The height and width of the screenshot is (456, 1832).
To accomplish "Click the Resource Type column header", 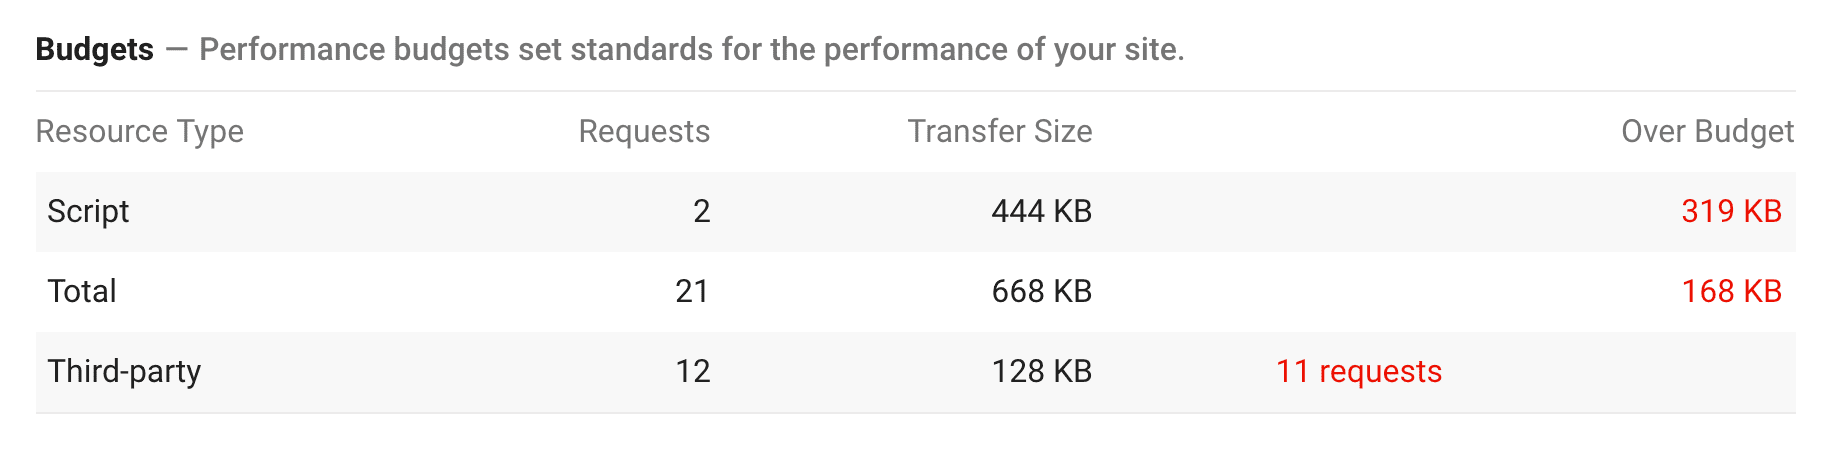I will point(140,131).
